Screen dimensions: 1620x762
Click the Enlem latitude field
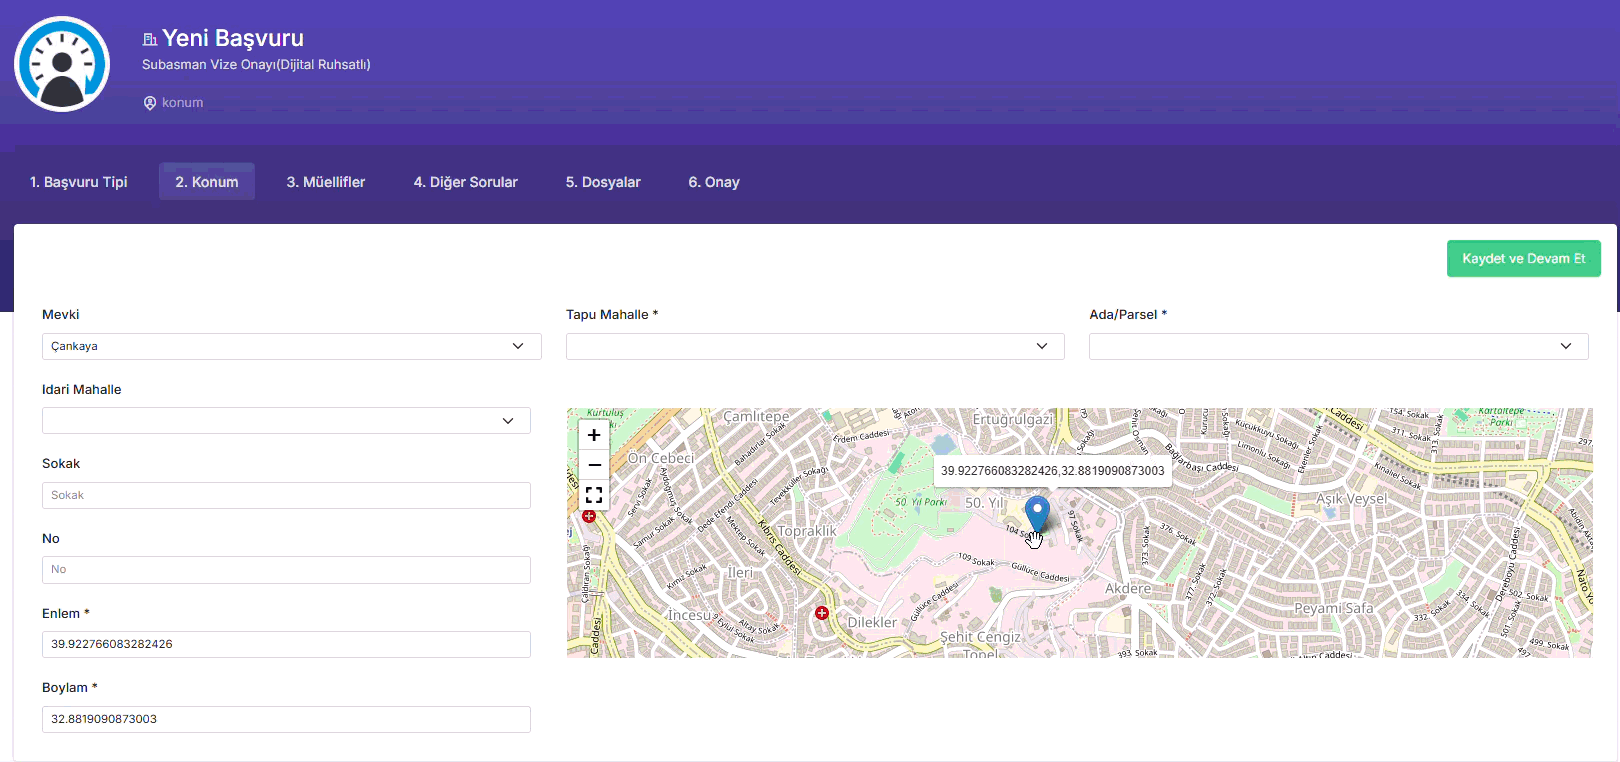pyautogui.click(x=286, y=644)
